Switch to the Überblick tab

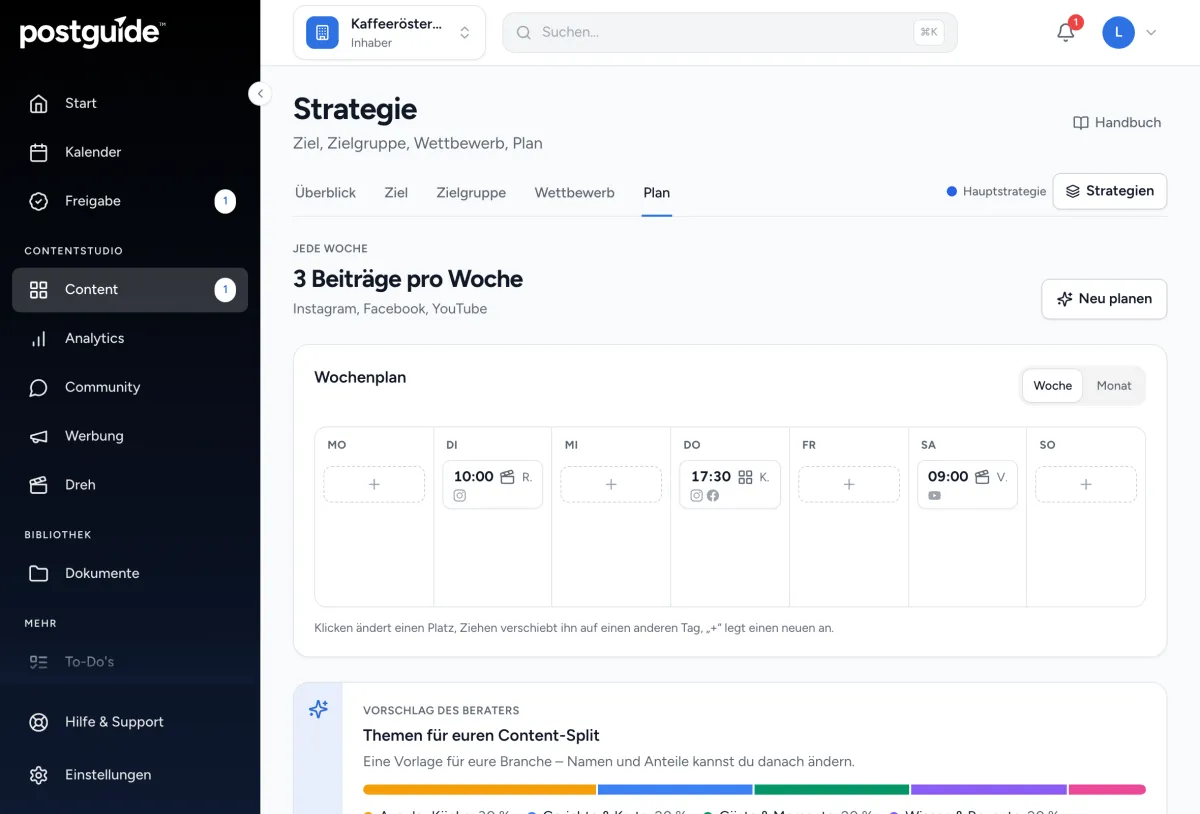coord(325,193)
